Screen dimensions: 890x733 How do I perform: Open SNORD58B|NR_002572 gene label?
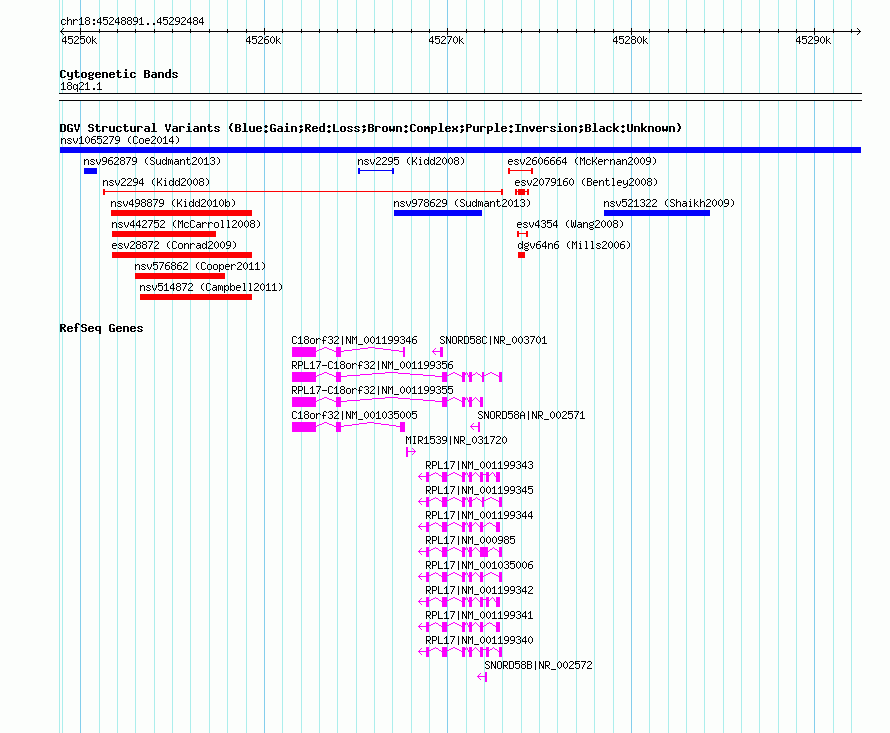[x=538, y=665]
